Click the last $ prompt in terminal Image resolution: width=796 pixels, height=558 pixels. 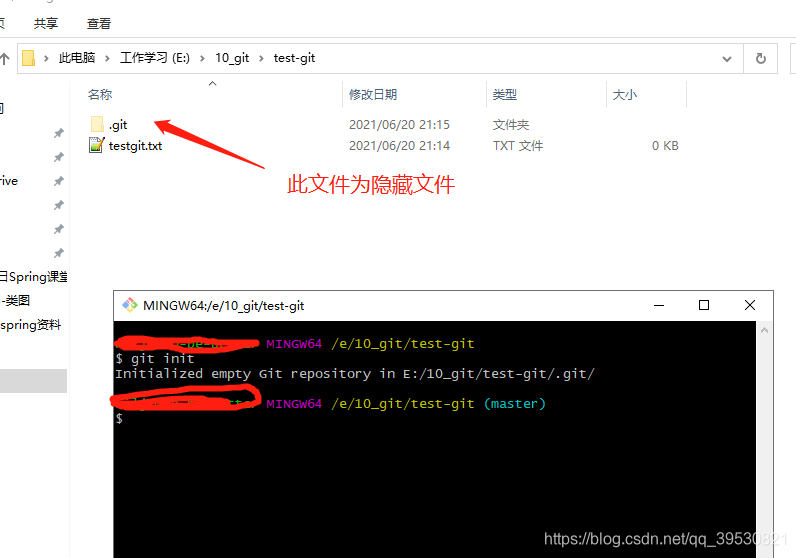[x=119, y=418]
